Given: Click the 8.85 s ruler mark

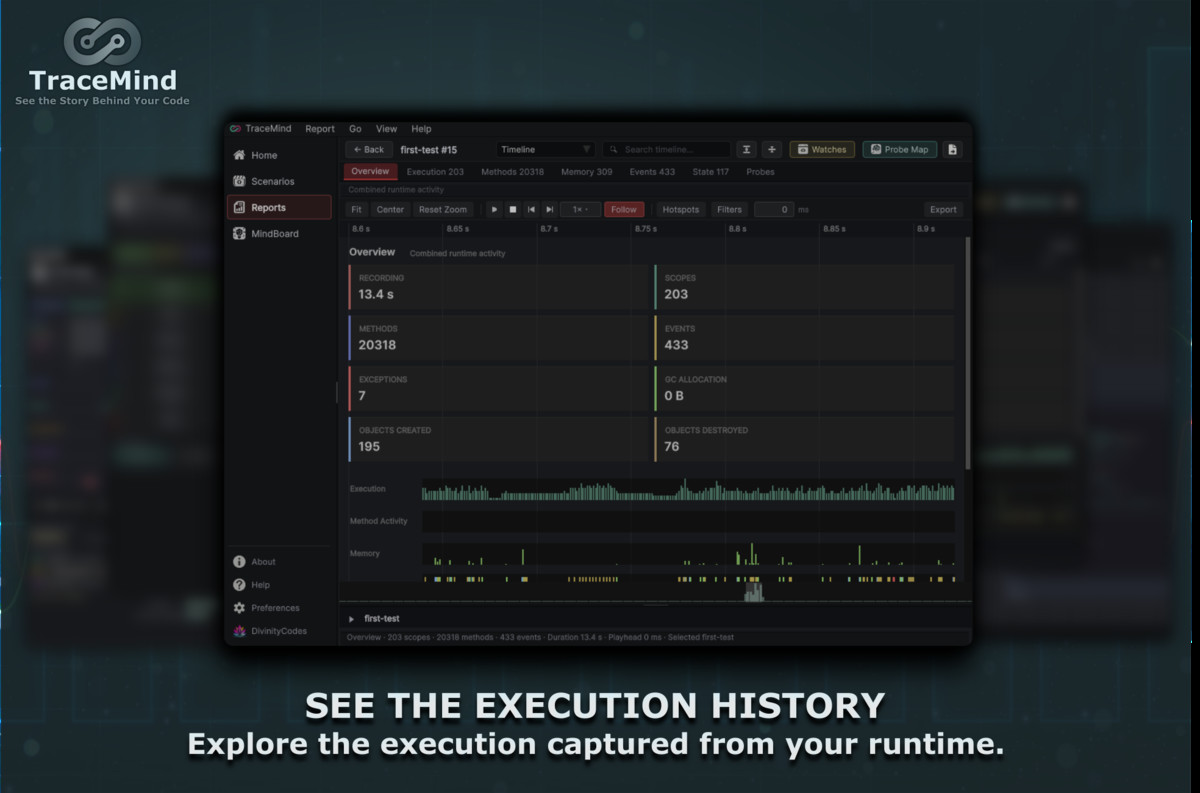Looking at the screenshot, I should (834, 229).
